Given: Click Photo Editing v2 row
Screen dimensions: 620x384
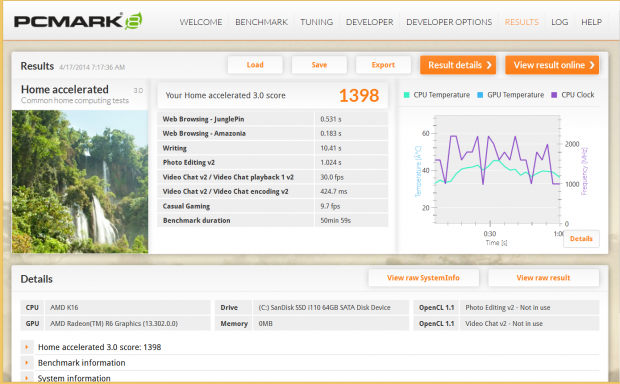Looking at the screenshot, I should coord(272,162).
